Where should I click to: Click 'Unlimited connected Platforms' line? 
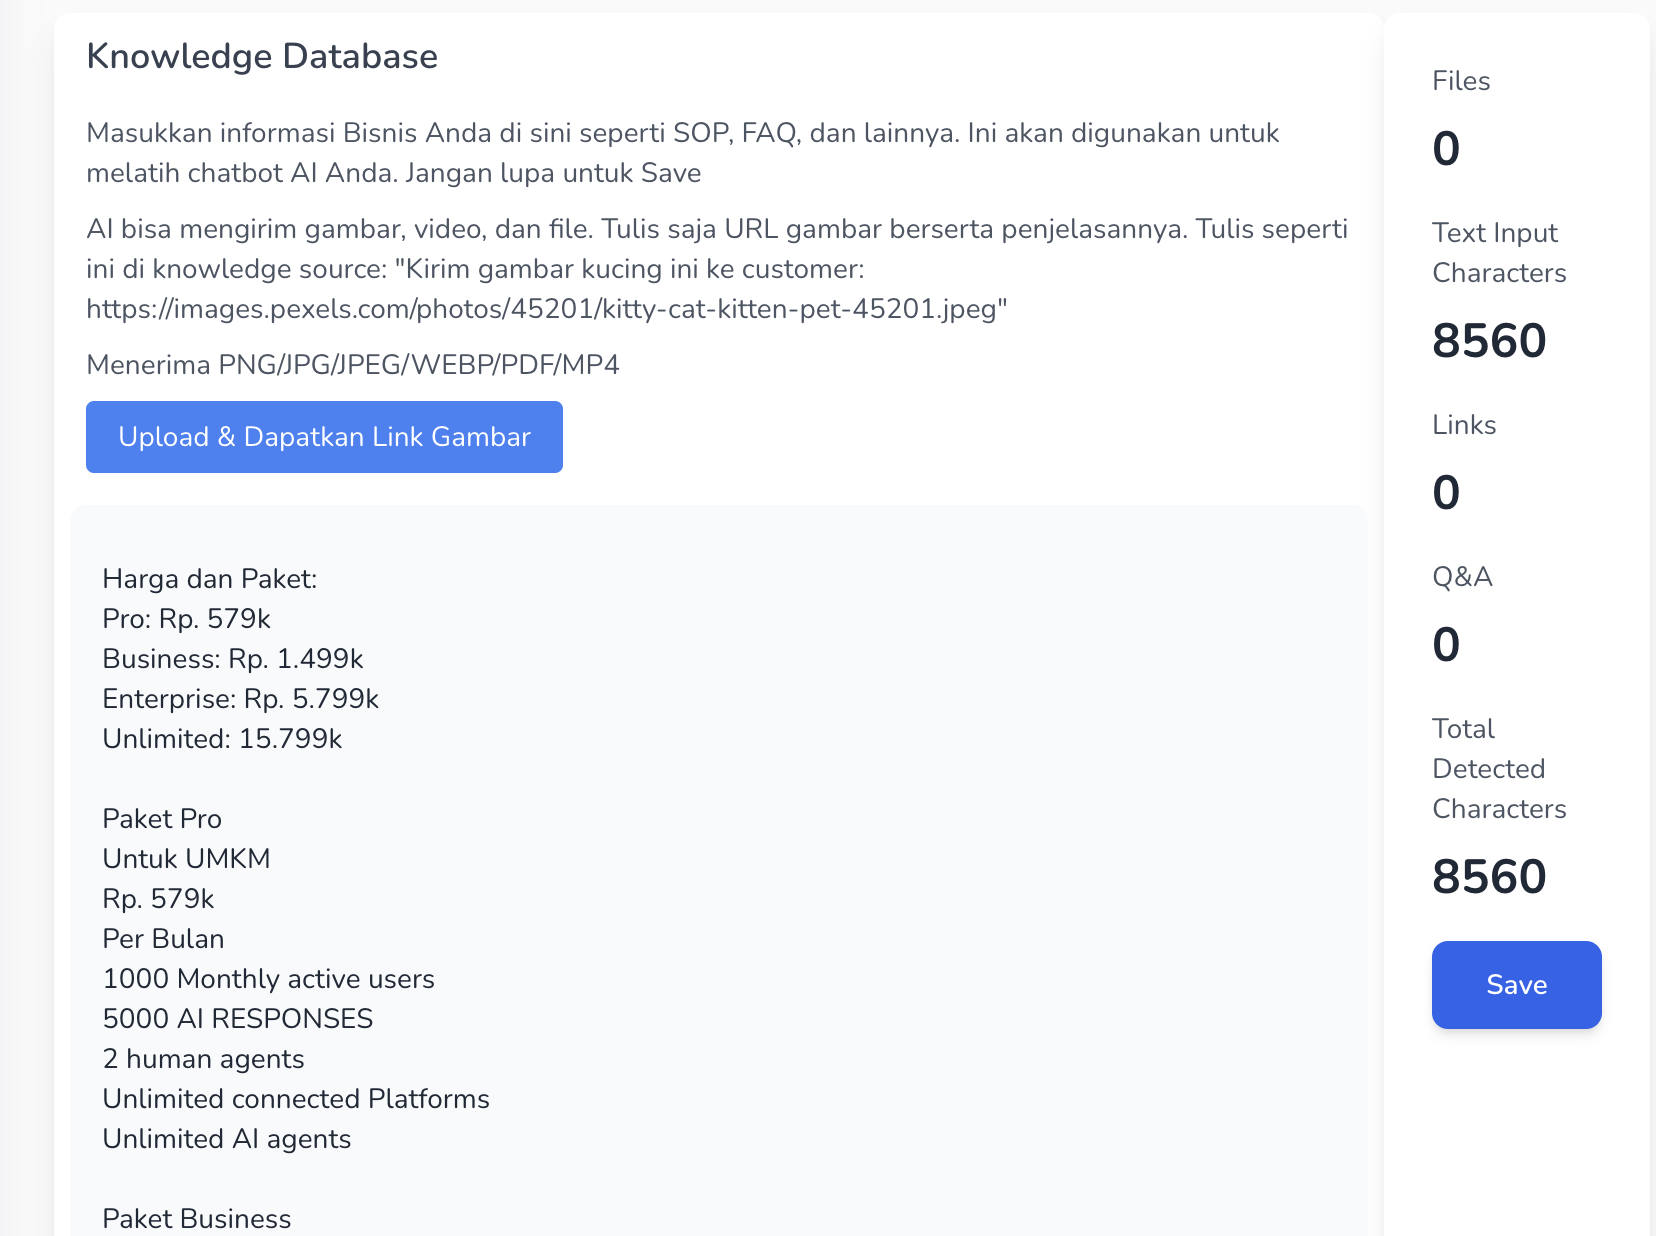click(296, 1099)
